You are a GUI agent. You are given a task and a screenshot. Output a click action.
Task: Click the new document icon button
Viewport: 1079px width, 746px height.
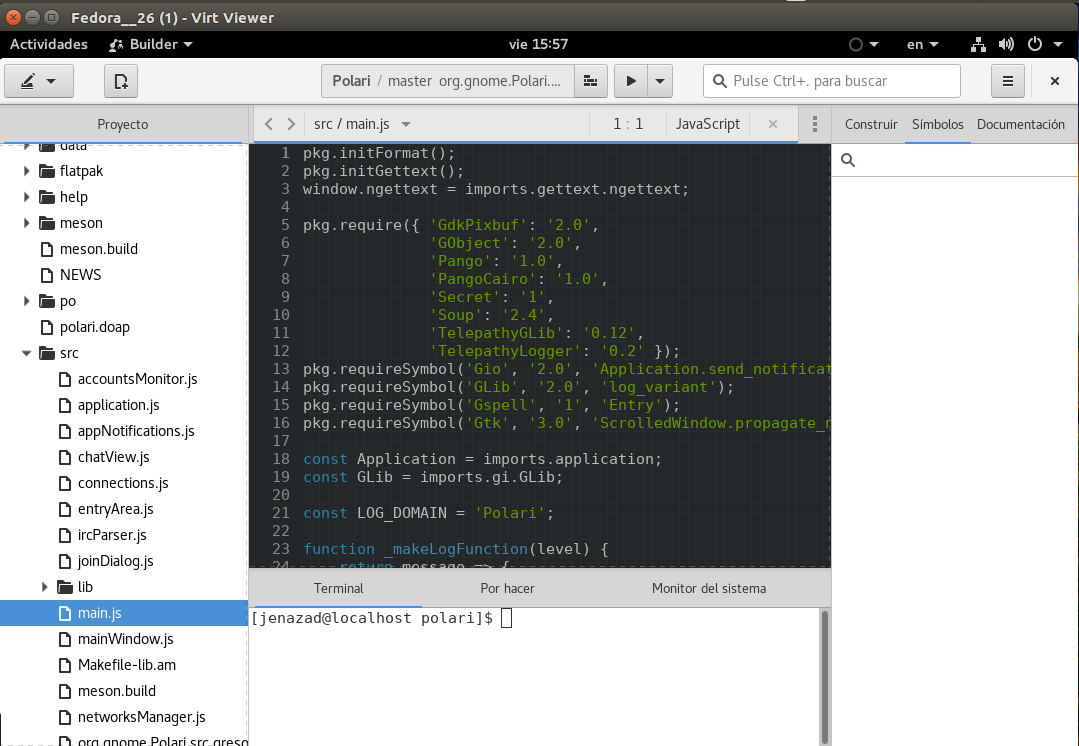coord(121,81)
